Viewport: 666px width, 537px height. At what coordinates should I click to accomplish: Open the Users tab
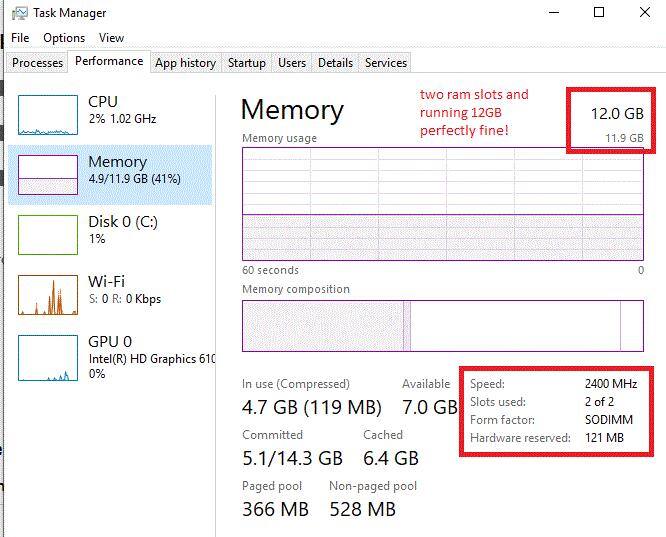pos(292,63)
